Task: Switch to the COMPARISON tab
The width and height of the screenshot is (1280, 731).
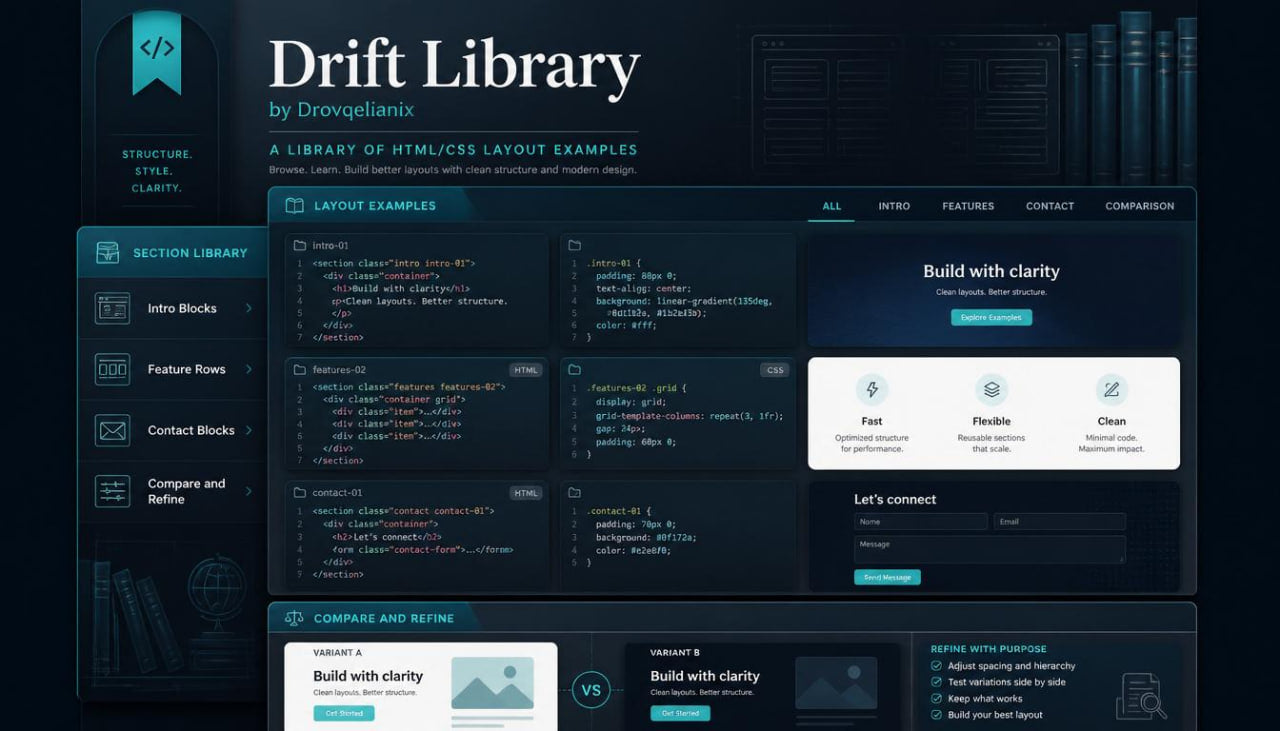Action: tap(1140, 206)
